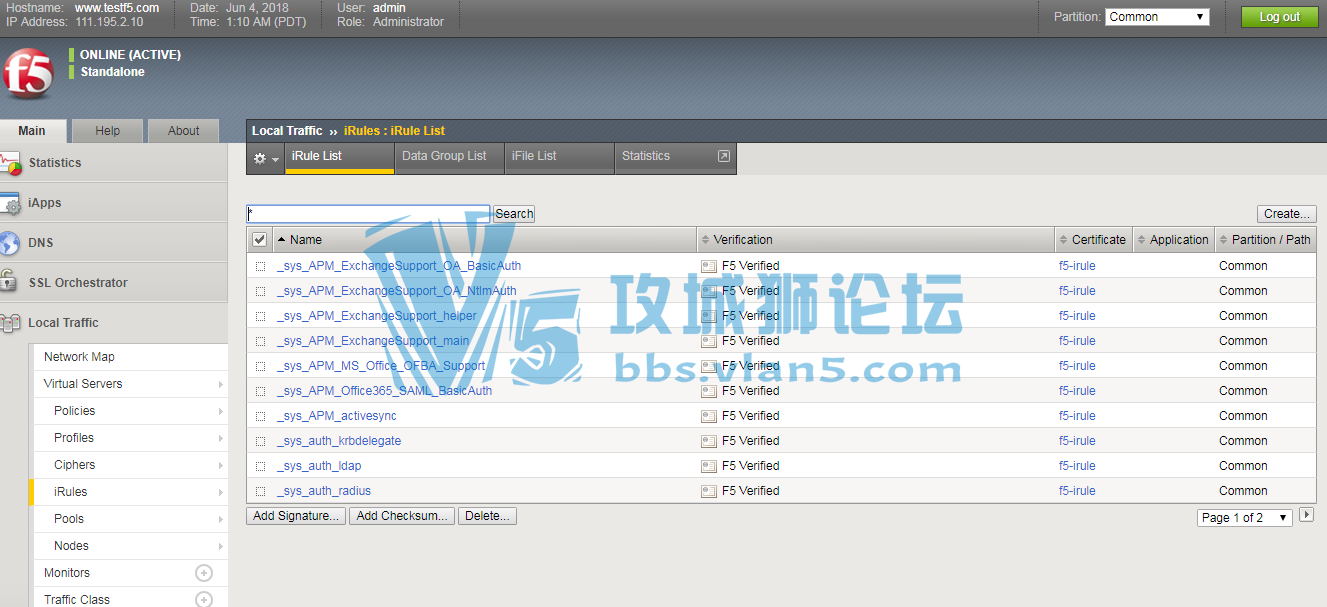This screenshot has width=1327, height=607.
Task: Check _sys_APM_Office365_SAML_BasicAuth row checkbox
Action: click(x=260, y=391)
